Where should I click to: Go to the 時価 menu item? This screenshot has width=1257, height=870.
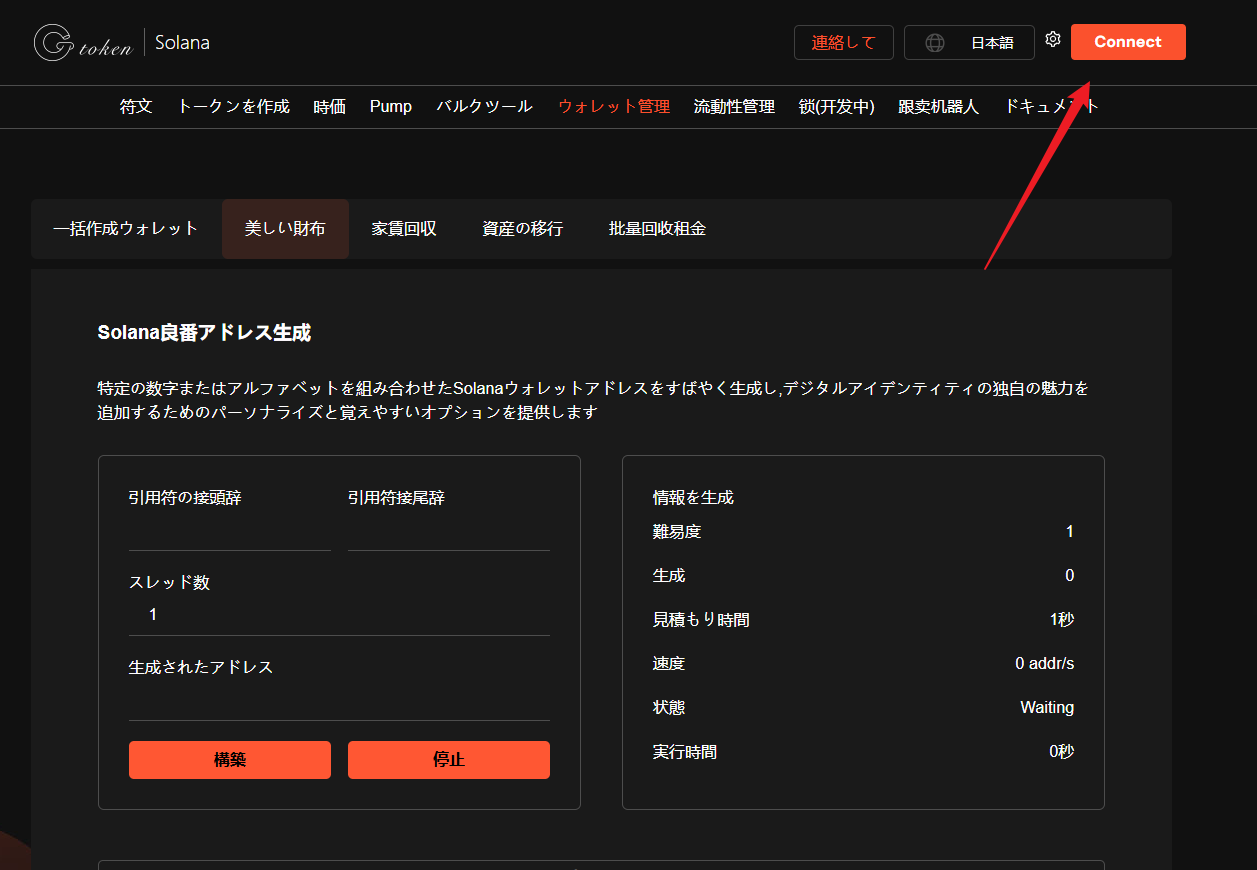point(329,106)
